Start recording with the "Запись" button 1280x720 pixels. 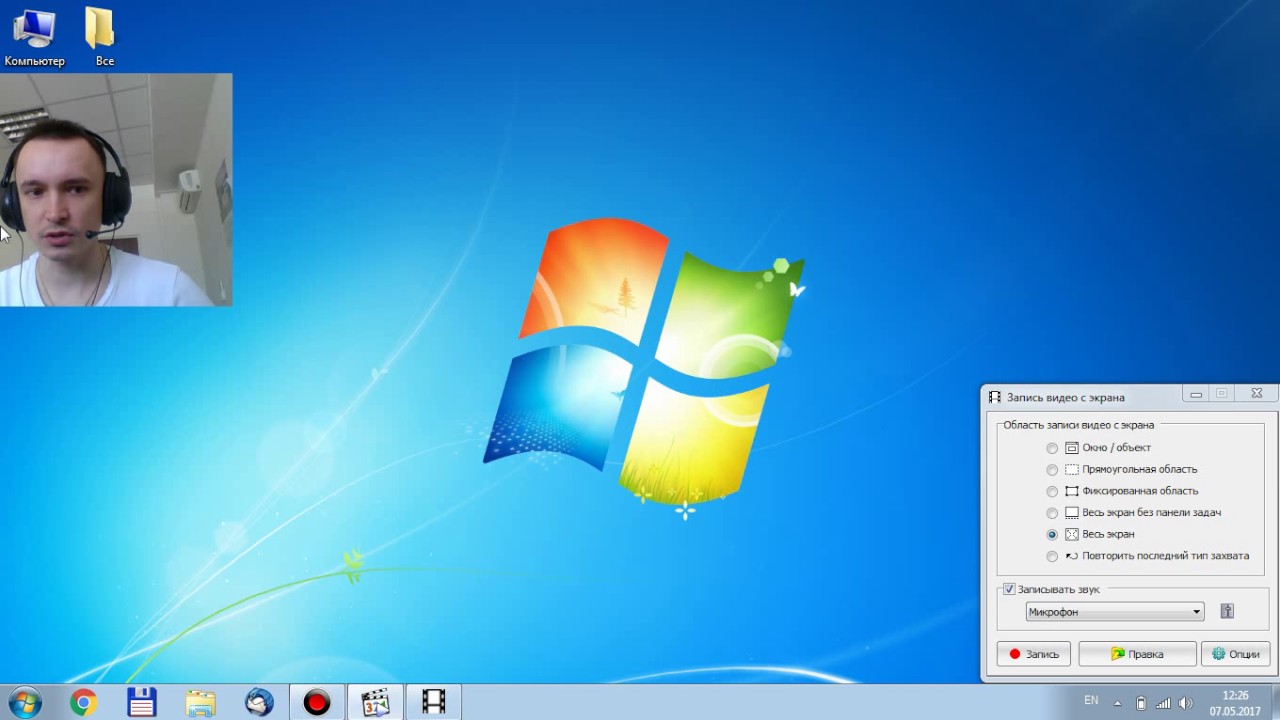(1034, 654)
